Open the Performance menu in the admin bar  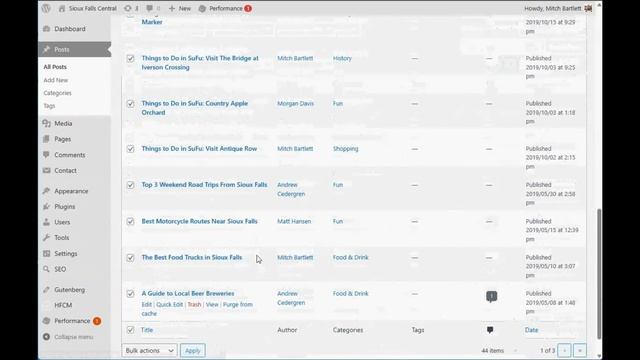pyautogui.click(x=225, y=8)
